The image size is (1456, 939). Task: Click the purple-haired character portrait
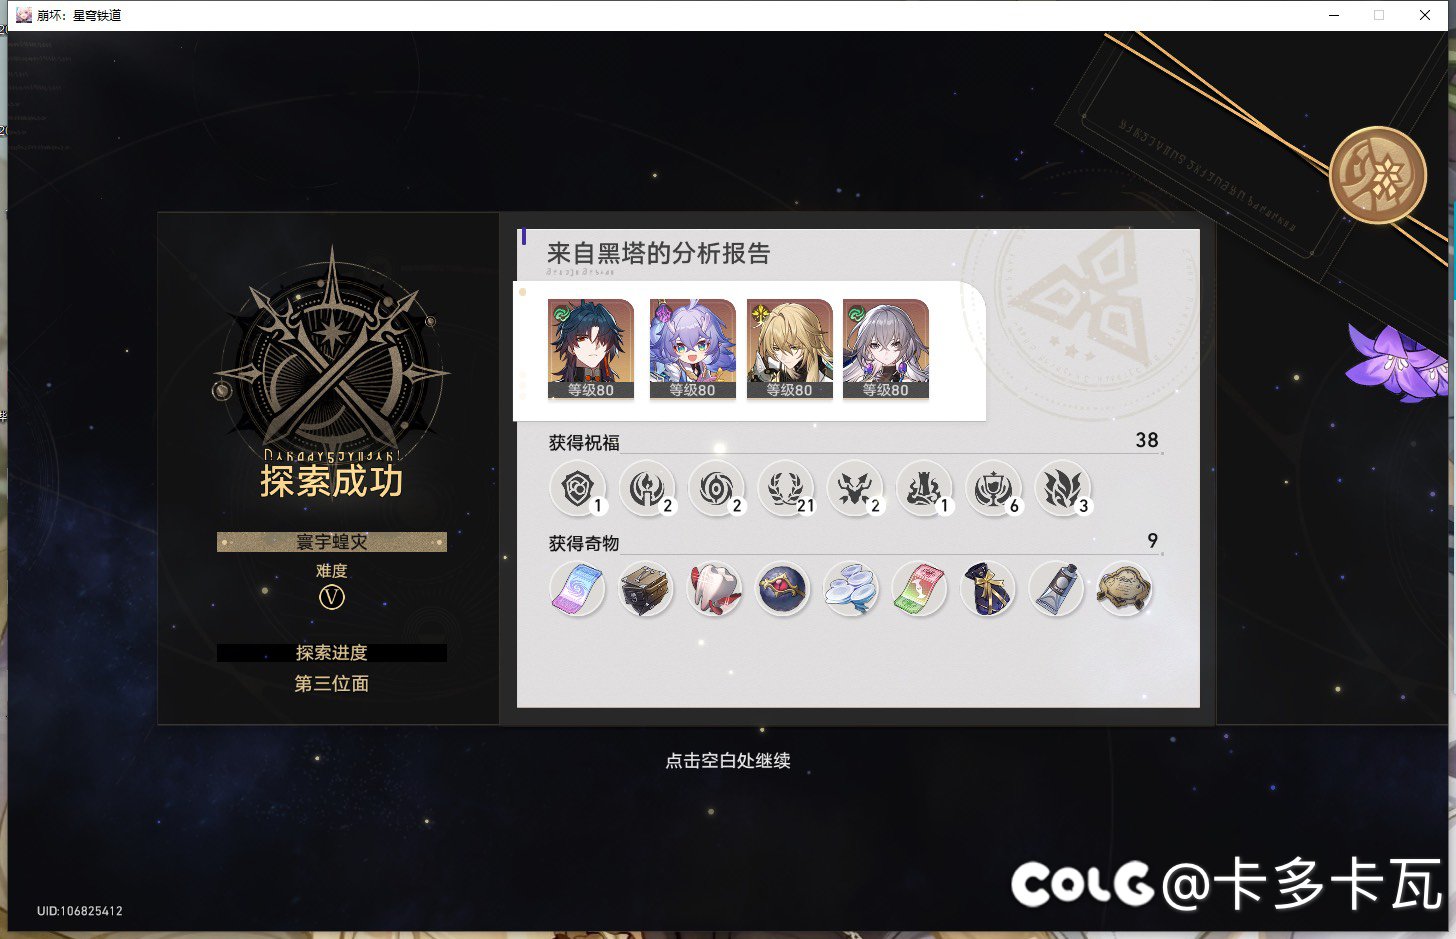(x=692, y=349)
